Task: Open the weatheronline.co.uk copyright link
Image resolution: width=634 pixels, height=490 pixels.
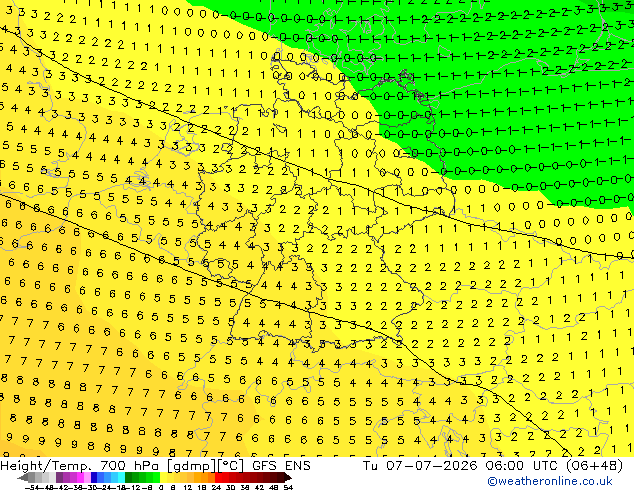Action: [550, 482]
